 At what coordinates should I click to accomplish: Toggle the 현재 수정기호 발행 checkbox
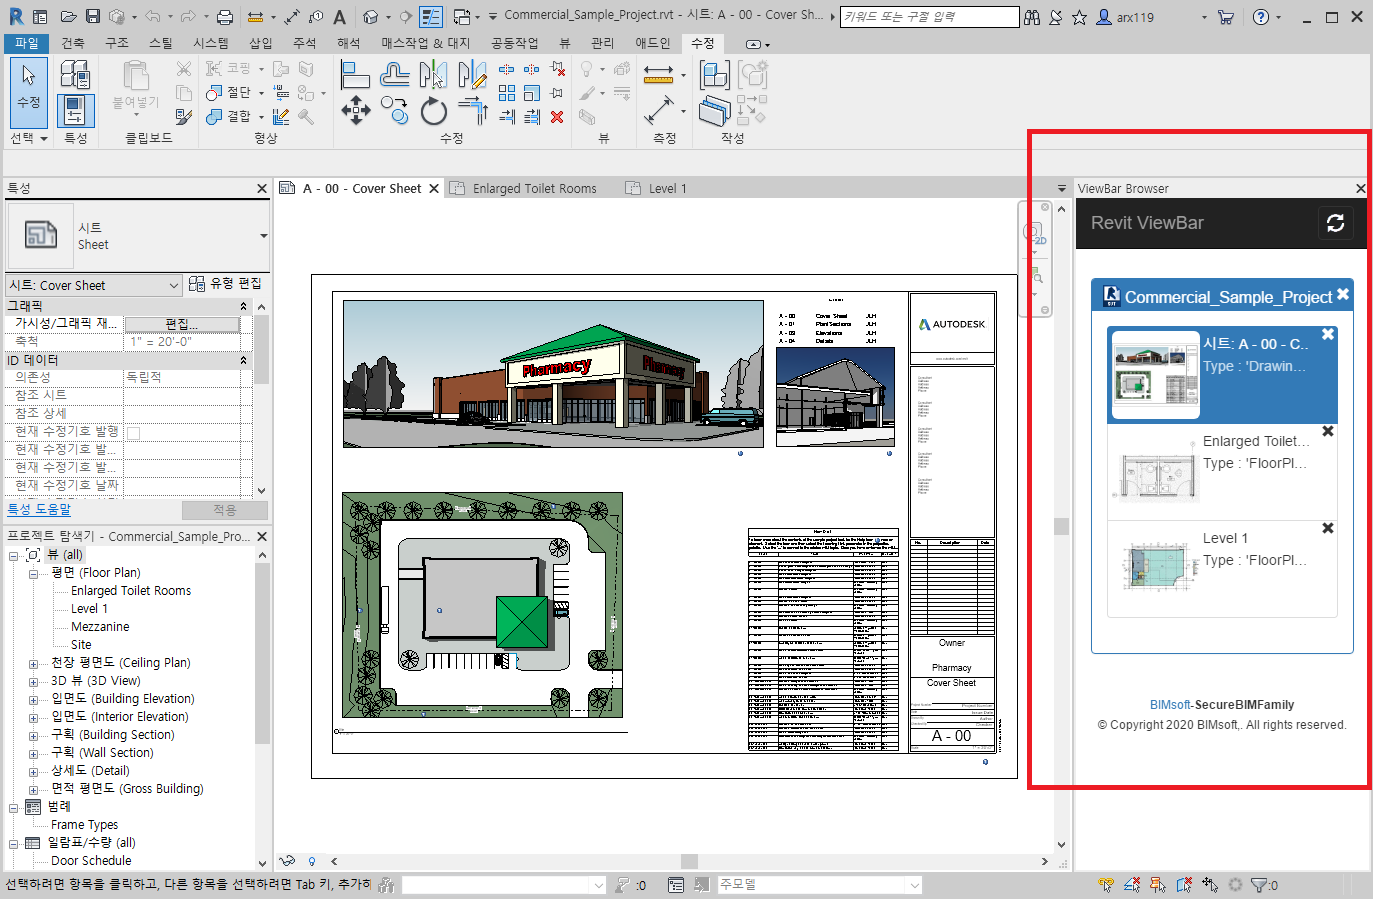pos(133,432)
